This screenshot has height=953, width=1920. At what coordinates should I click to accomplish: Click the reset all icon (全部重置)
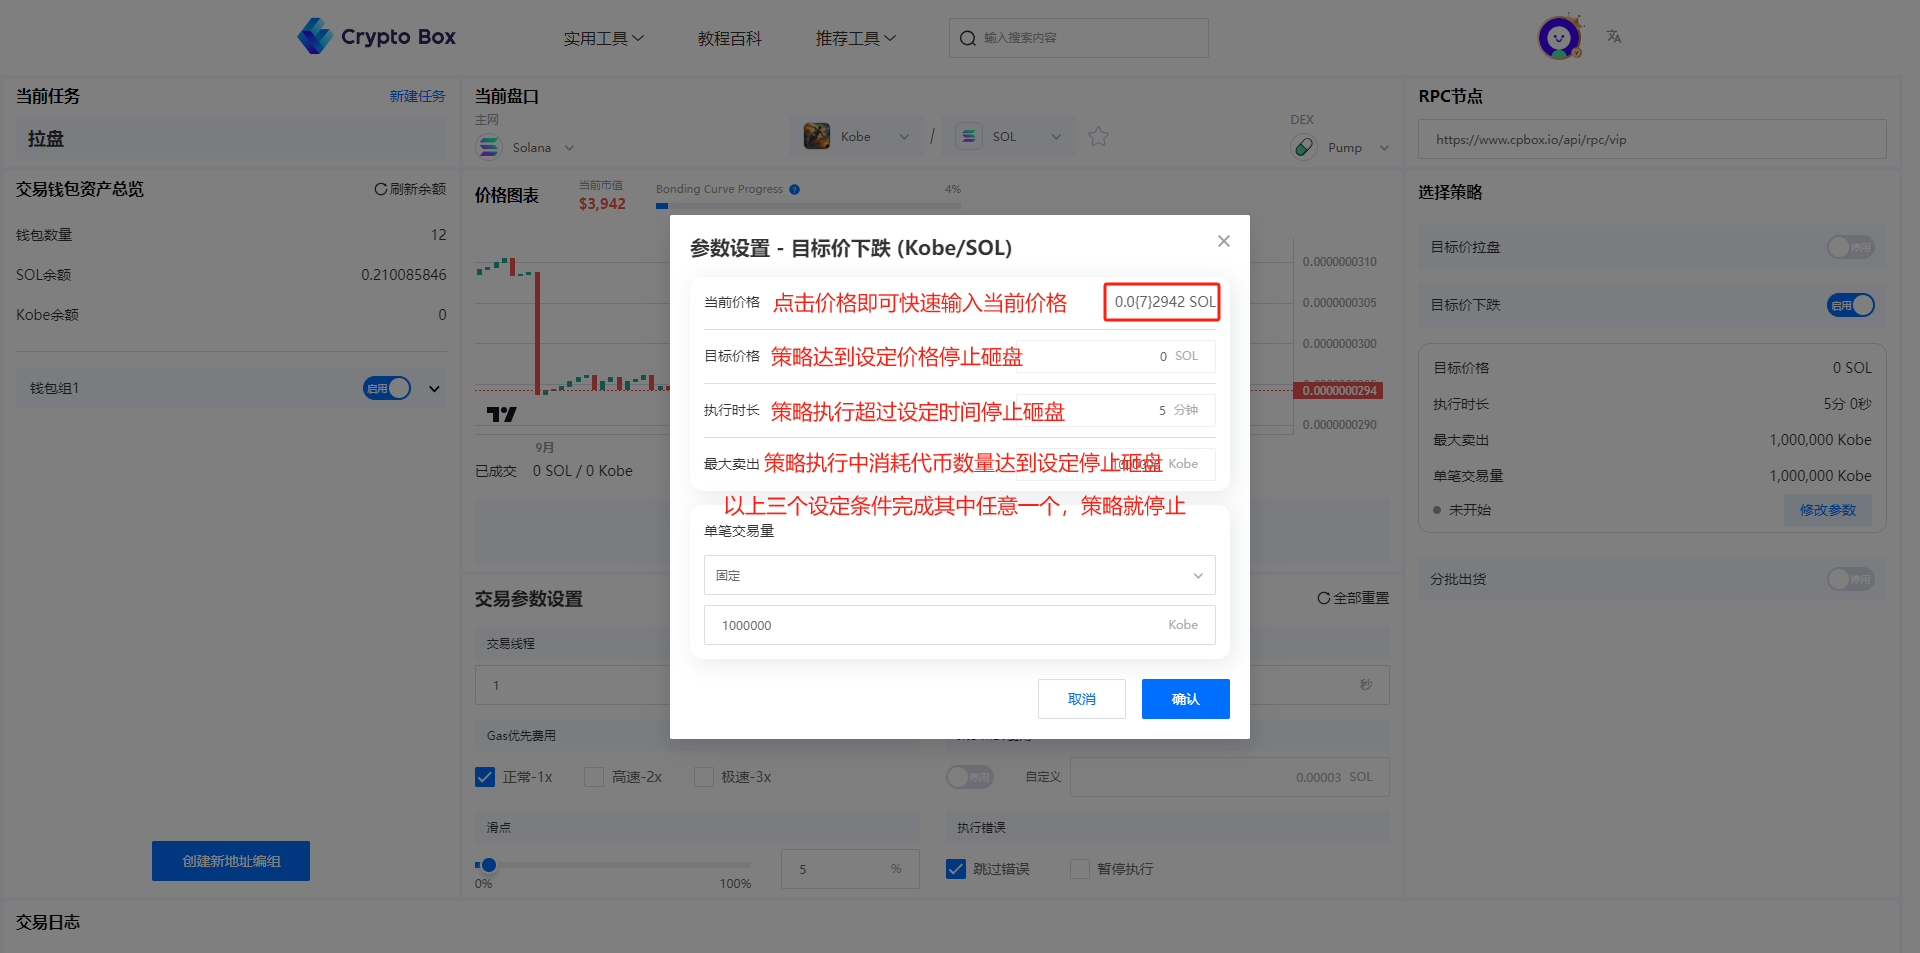[1323, 598]
